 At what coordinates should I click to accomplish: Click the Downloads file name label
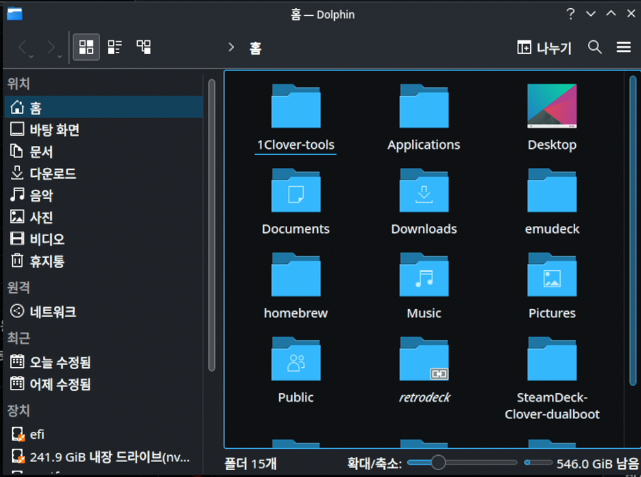pyautogui.click(x=424, y=229)
